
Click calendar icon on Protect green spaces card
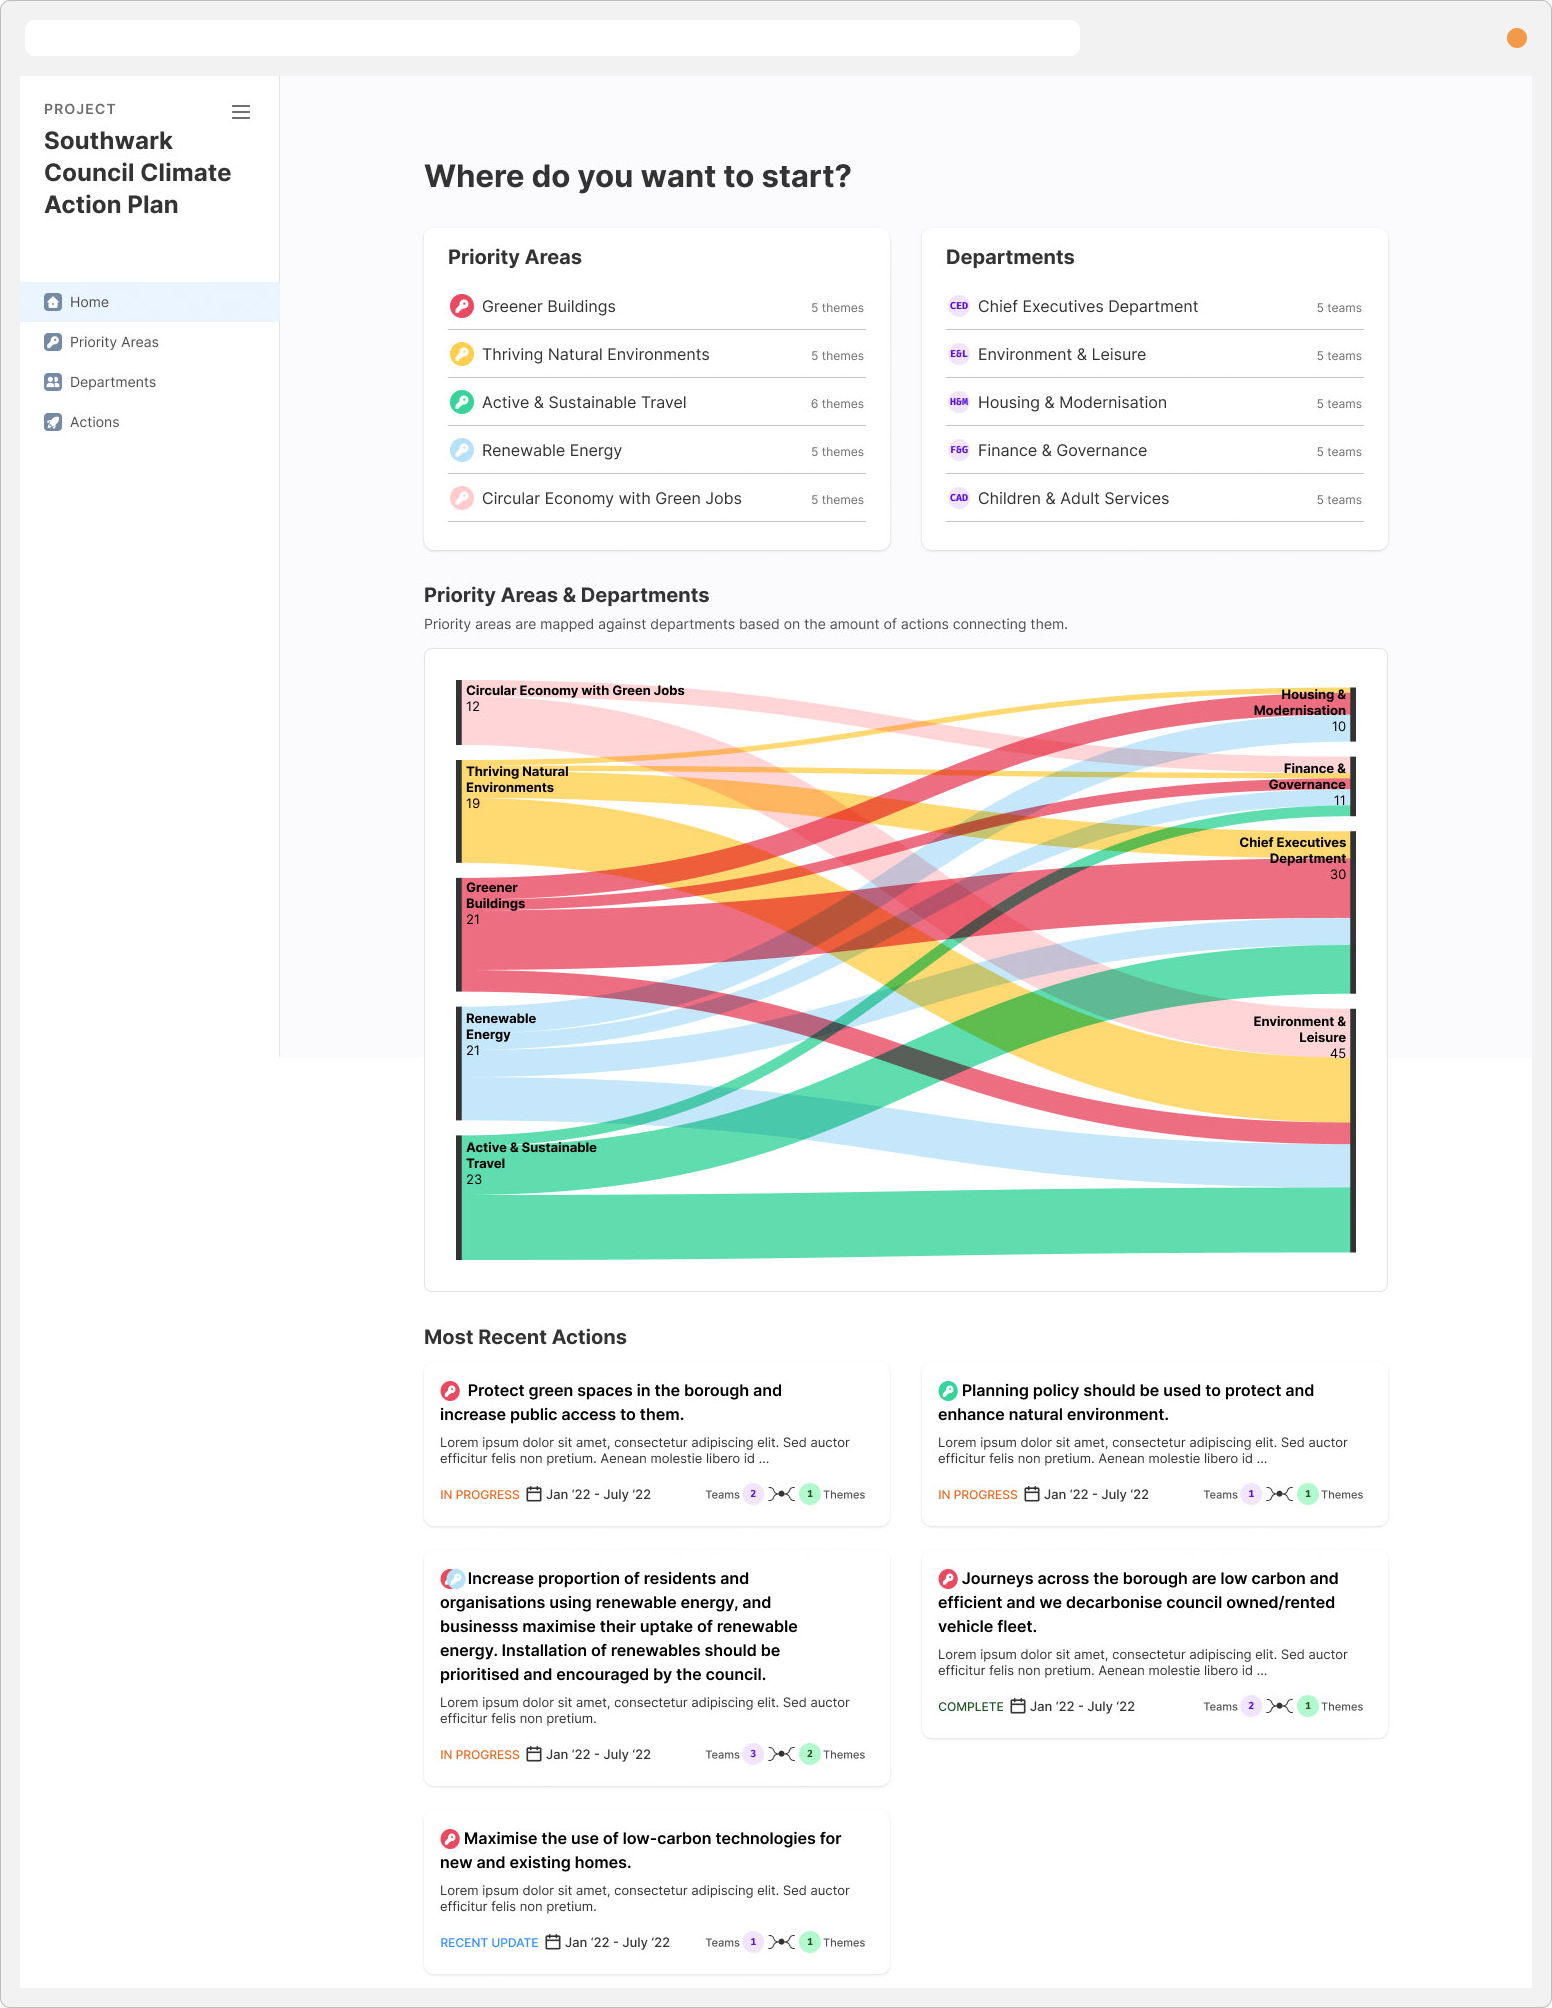[534, 1494]
